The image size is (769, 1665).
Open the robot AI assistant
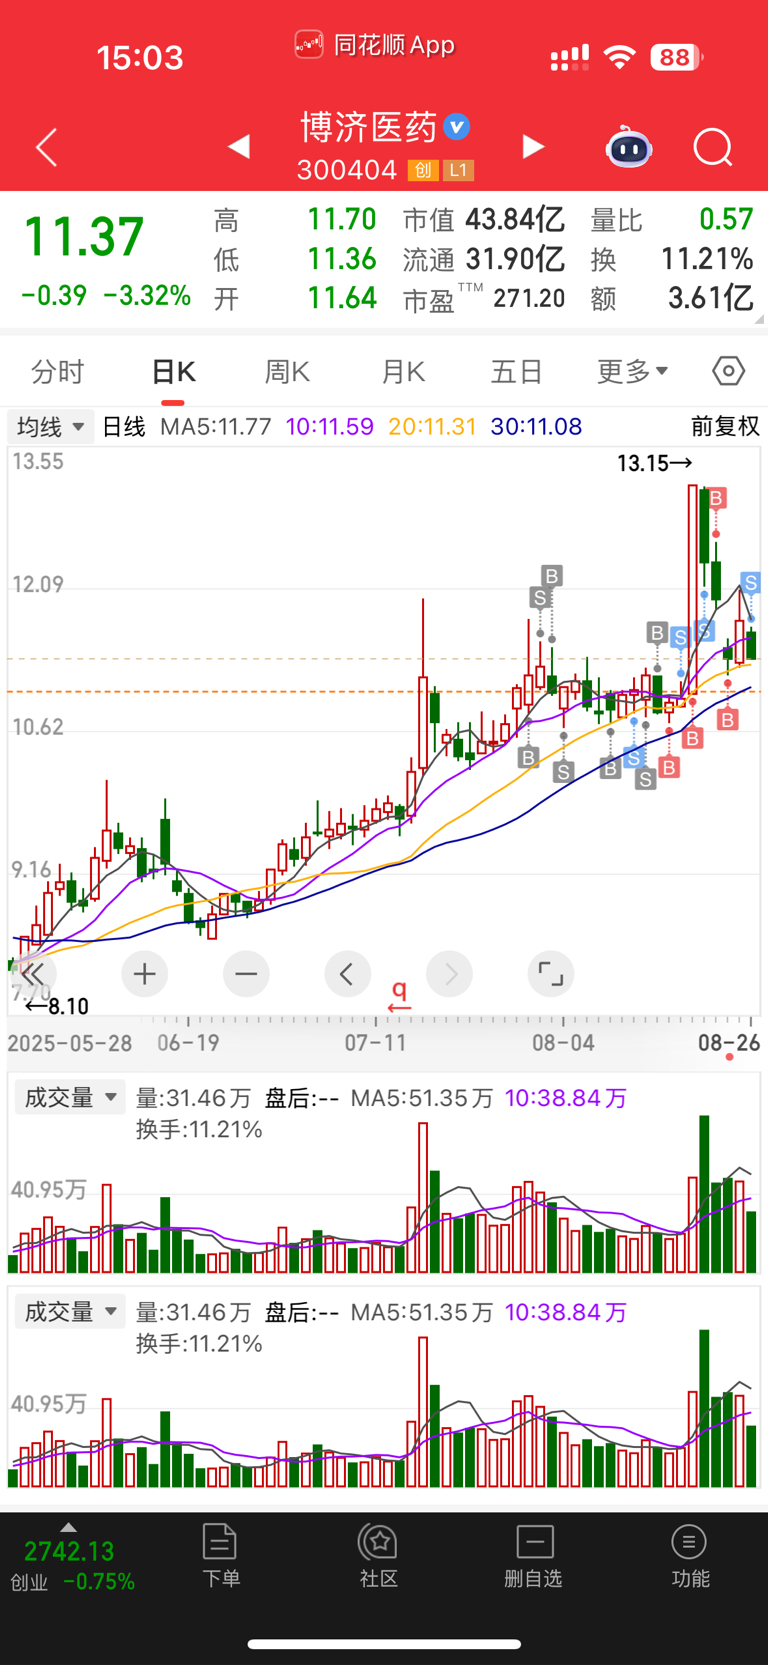(x=629, y=147)
